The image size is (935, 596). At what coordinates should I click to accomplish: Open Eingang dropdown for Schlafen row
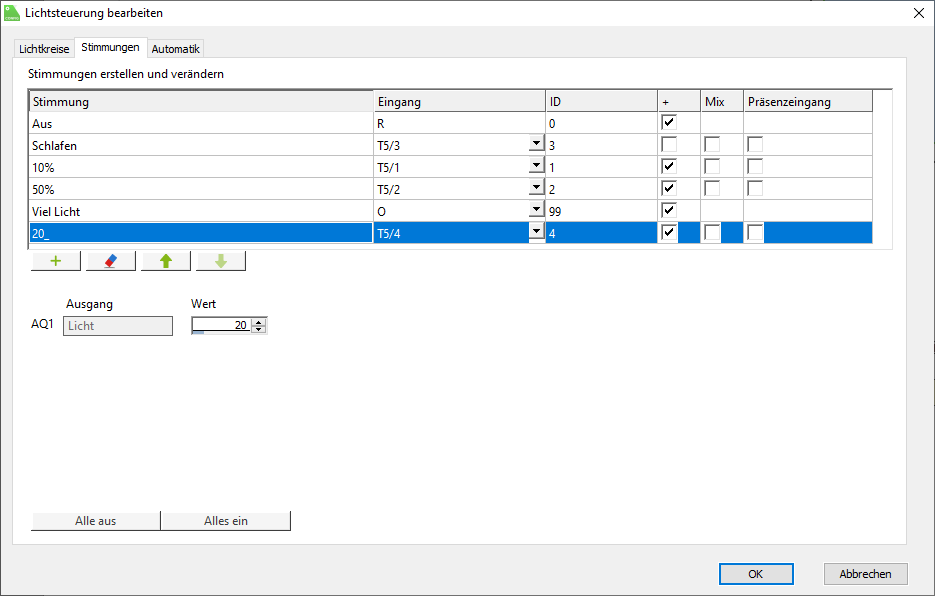[x=536, y=144]
